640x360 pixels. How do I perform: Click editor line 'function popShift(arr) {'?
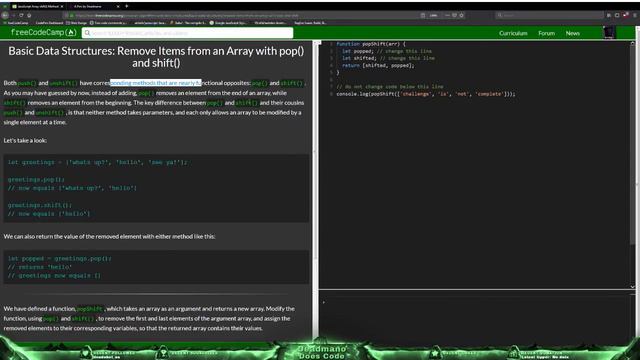(x=371, y=44)
